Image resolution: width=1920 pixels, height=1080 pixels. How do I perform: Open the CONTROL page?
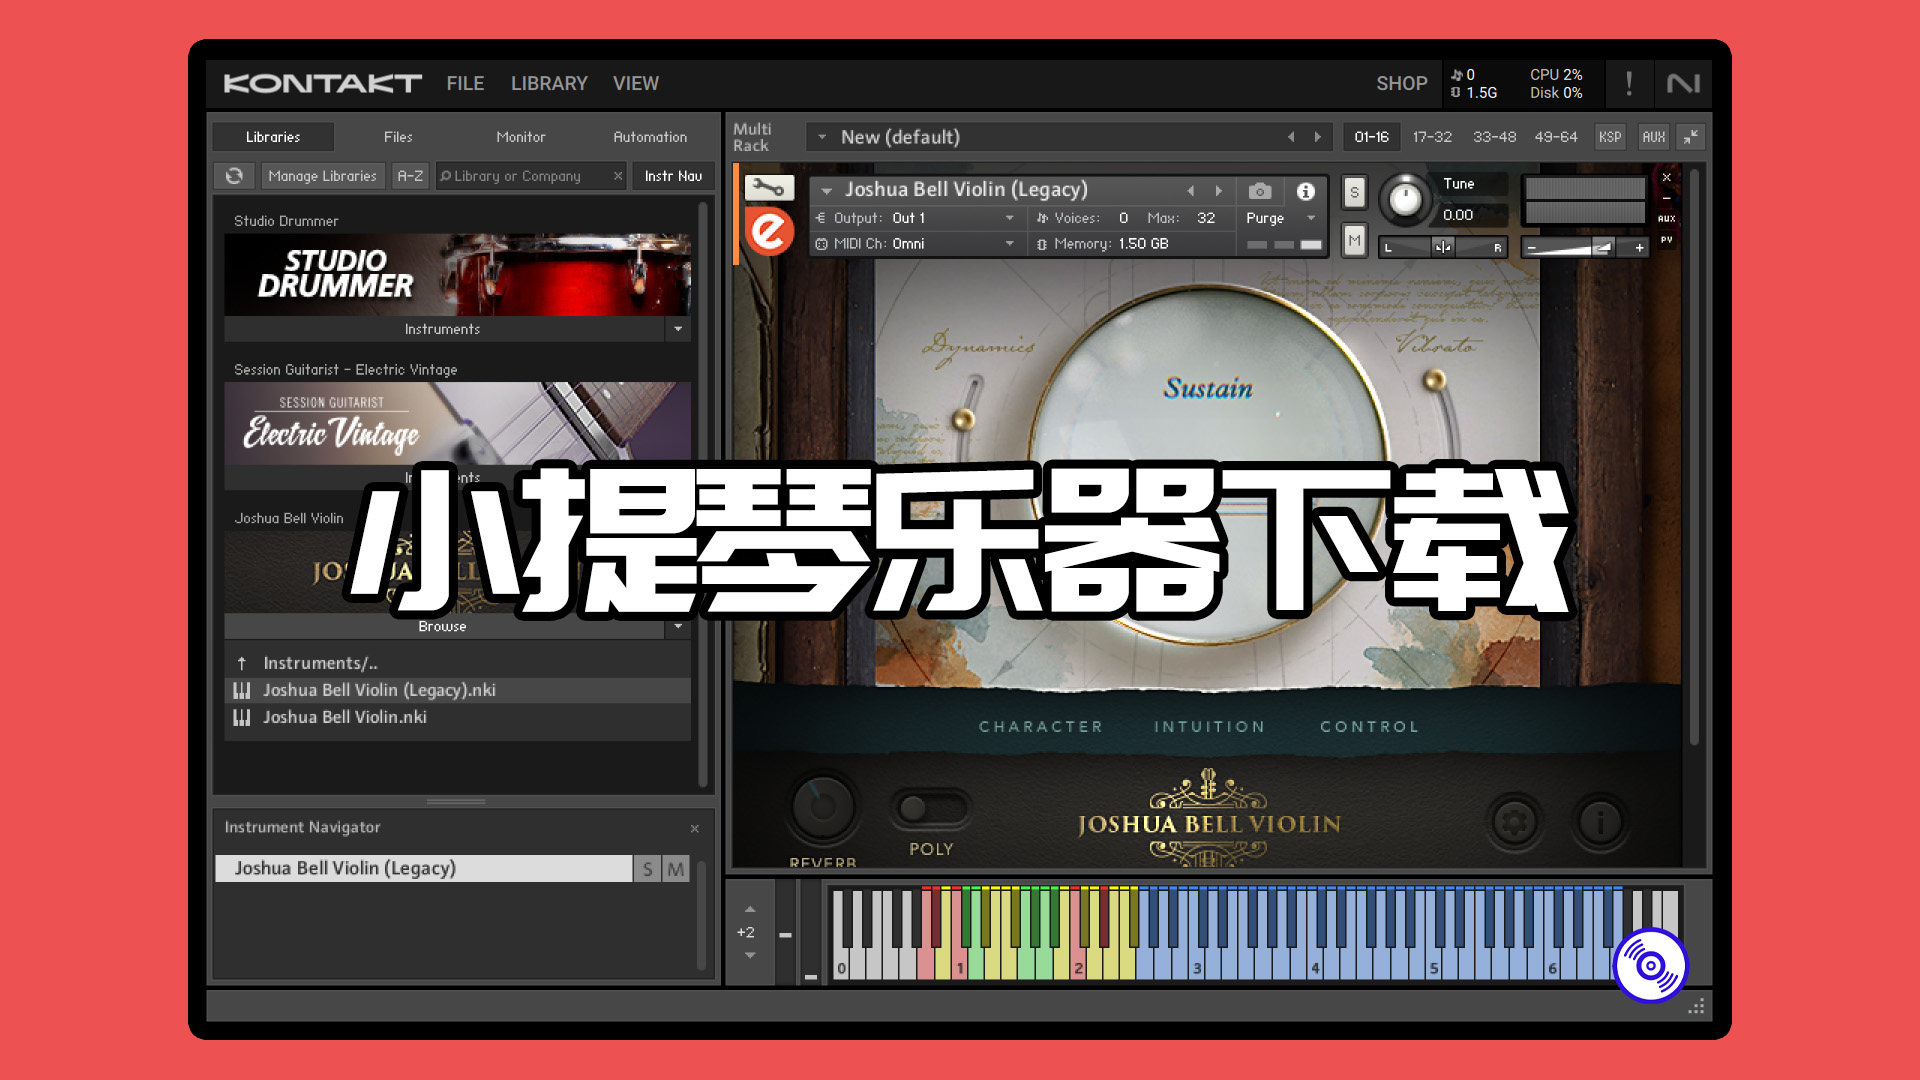click(x=1369, y=727)
